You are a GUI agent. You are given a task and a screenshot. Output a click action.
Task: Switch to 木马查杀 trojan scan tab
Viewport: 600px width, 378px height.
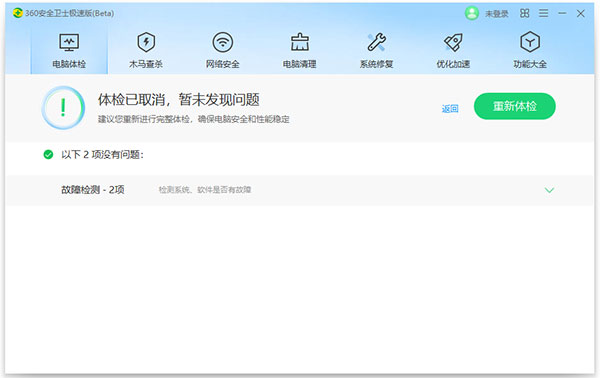[146, 51]
